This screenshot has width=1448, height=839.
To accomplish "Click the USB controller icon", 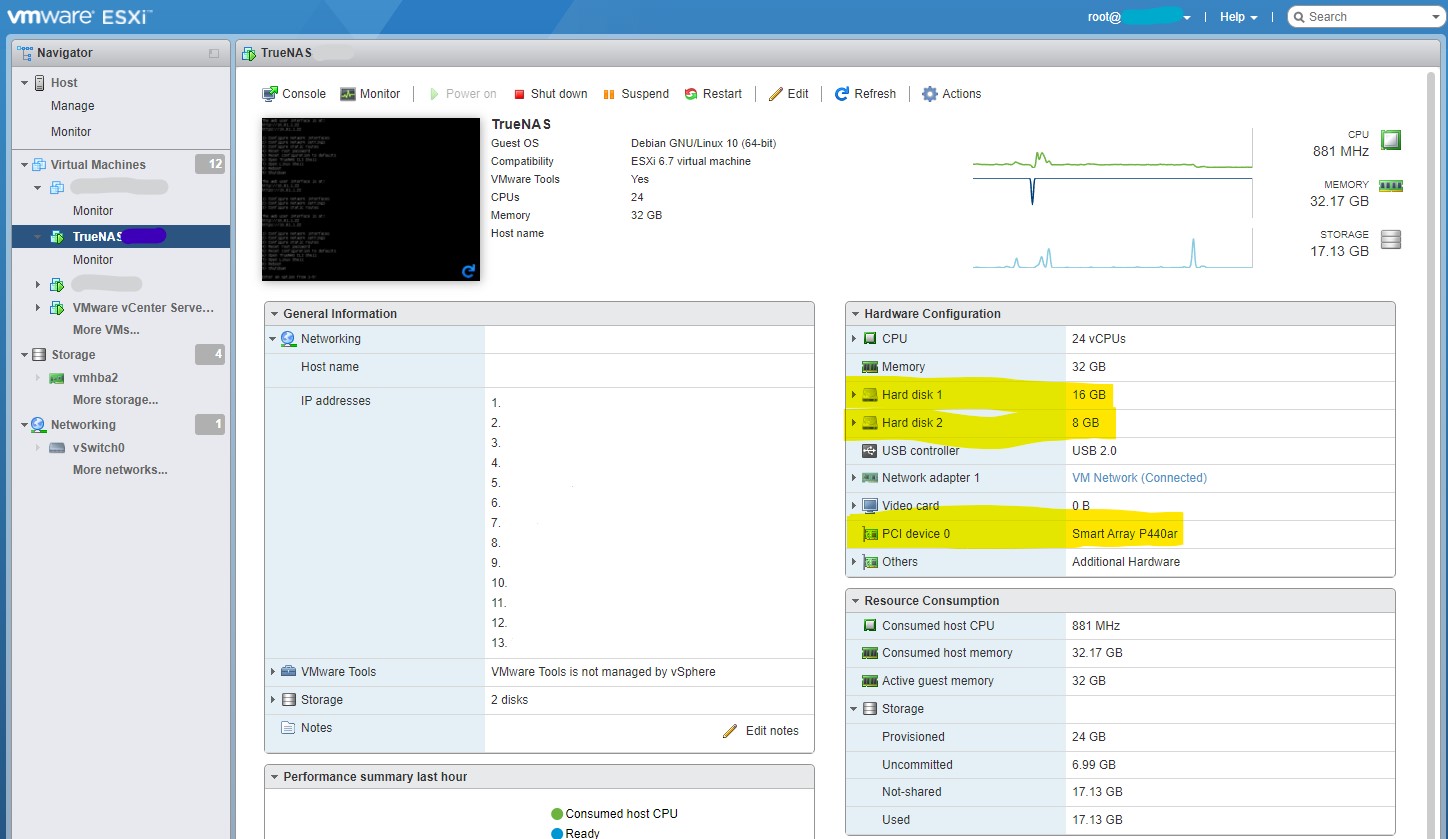I will pyautogui.click(x=870, y=451).
